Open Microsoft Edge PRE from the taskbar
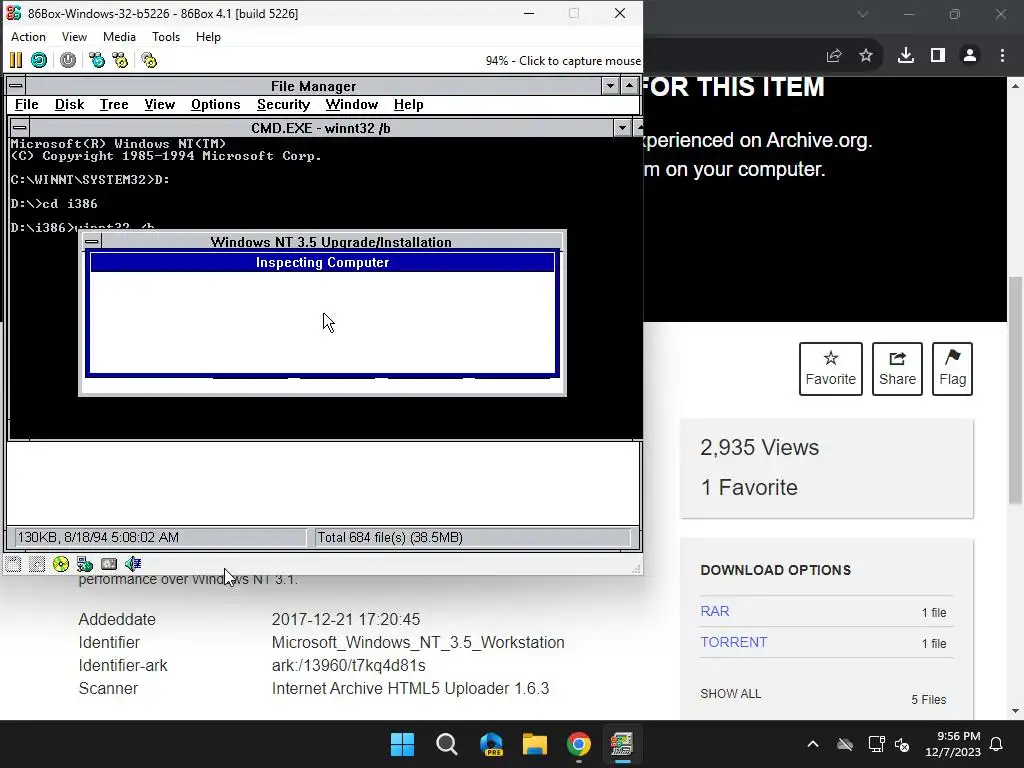Image resolution: width=1024 pixels, height=768 pixels. coord(491,744)
